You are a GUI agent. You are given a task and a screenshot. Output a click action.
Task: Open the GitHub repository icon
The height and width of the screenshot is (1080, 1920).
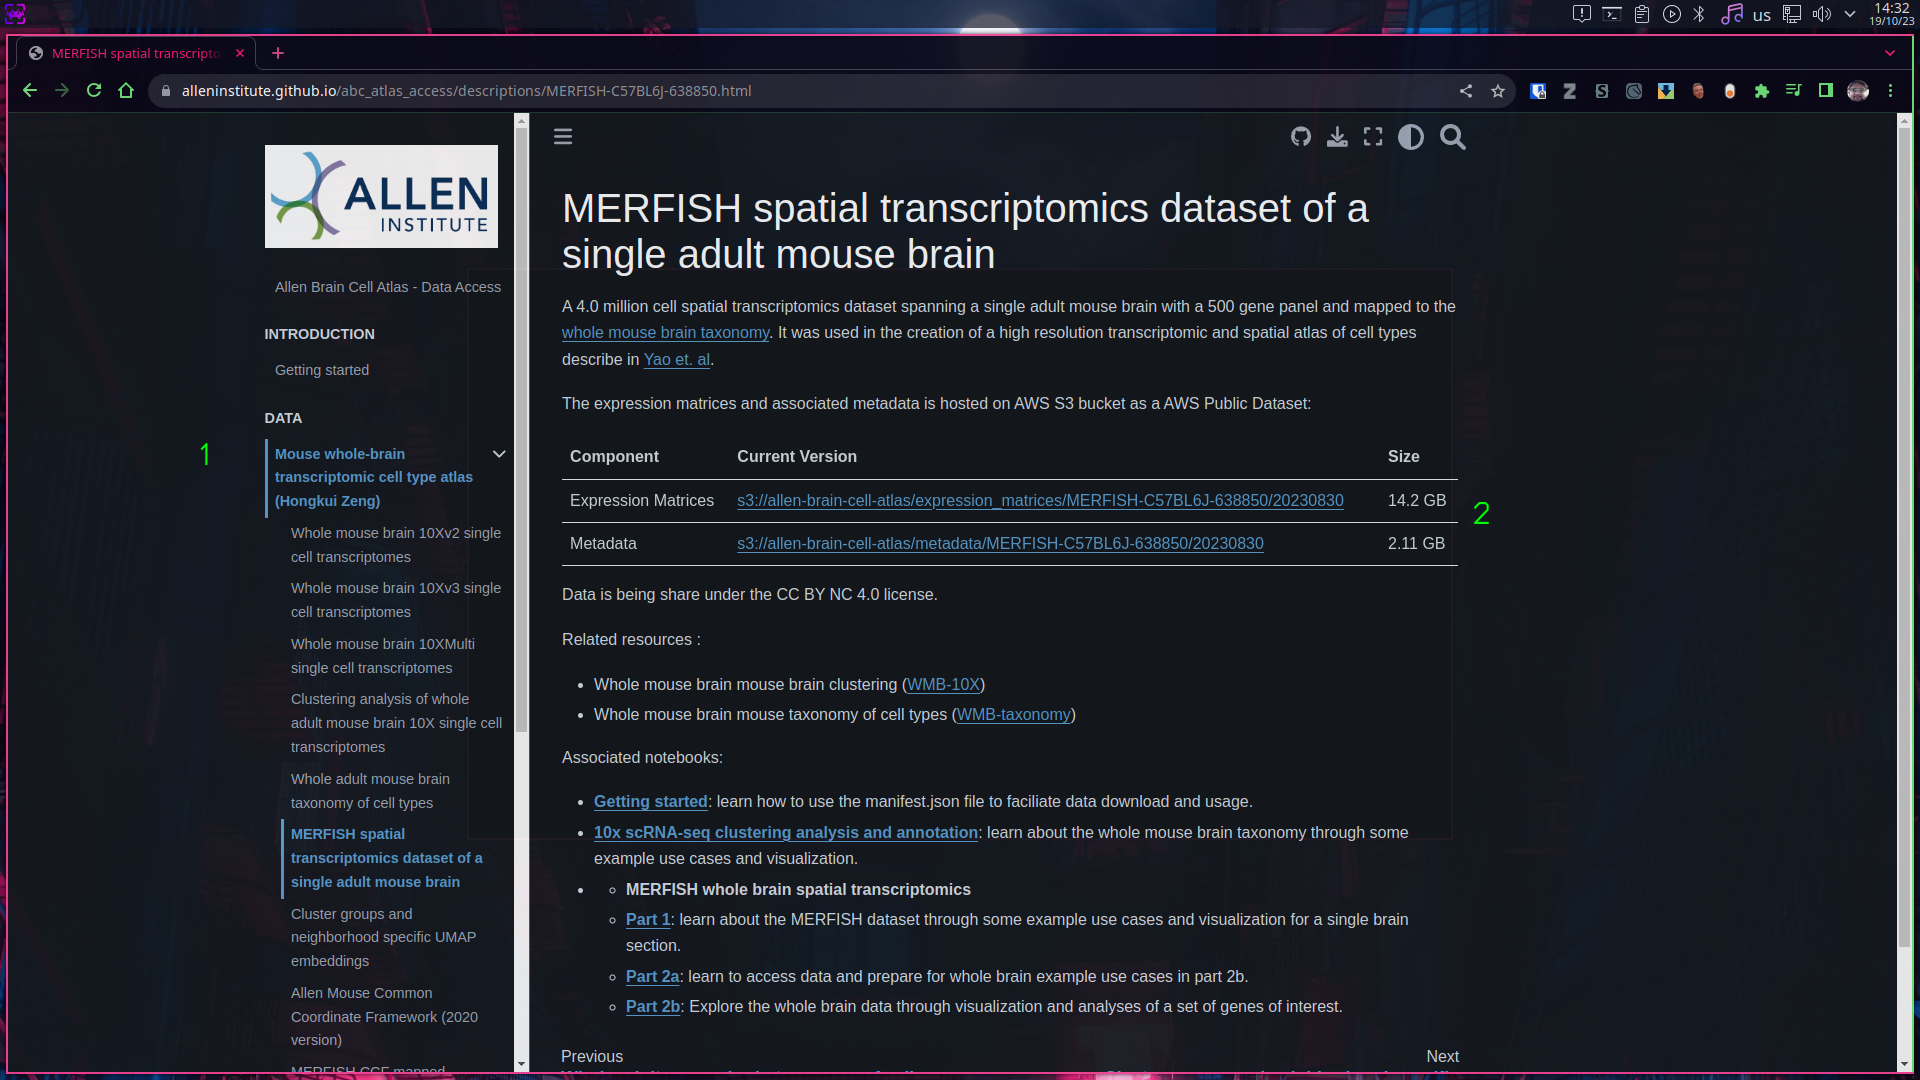point(1300,137)
